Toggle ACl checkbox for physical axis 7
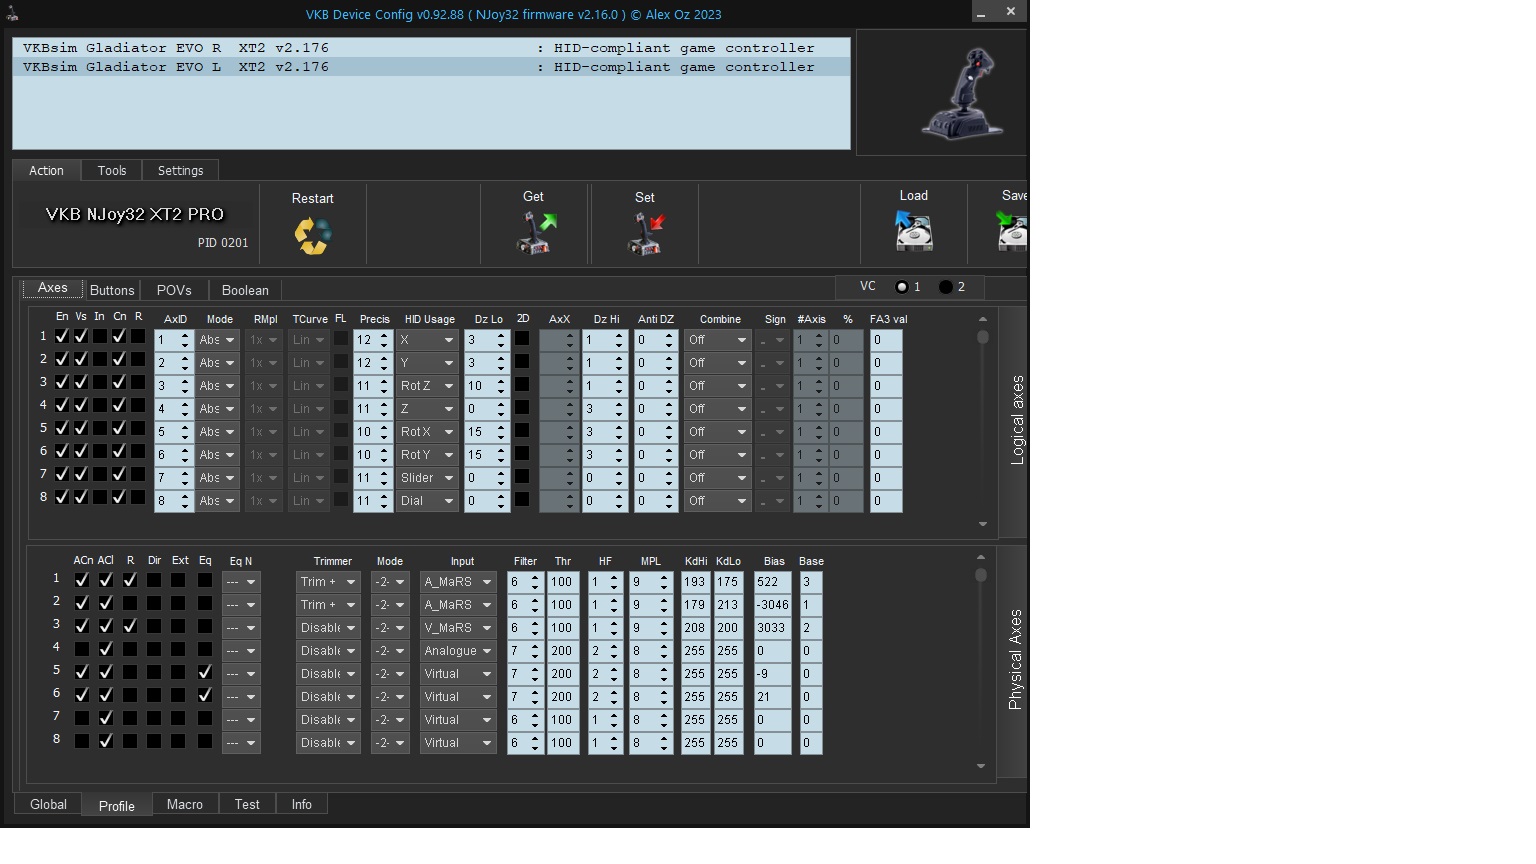This screenshot has height=864, width=1536. click(106, 718)
